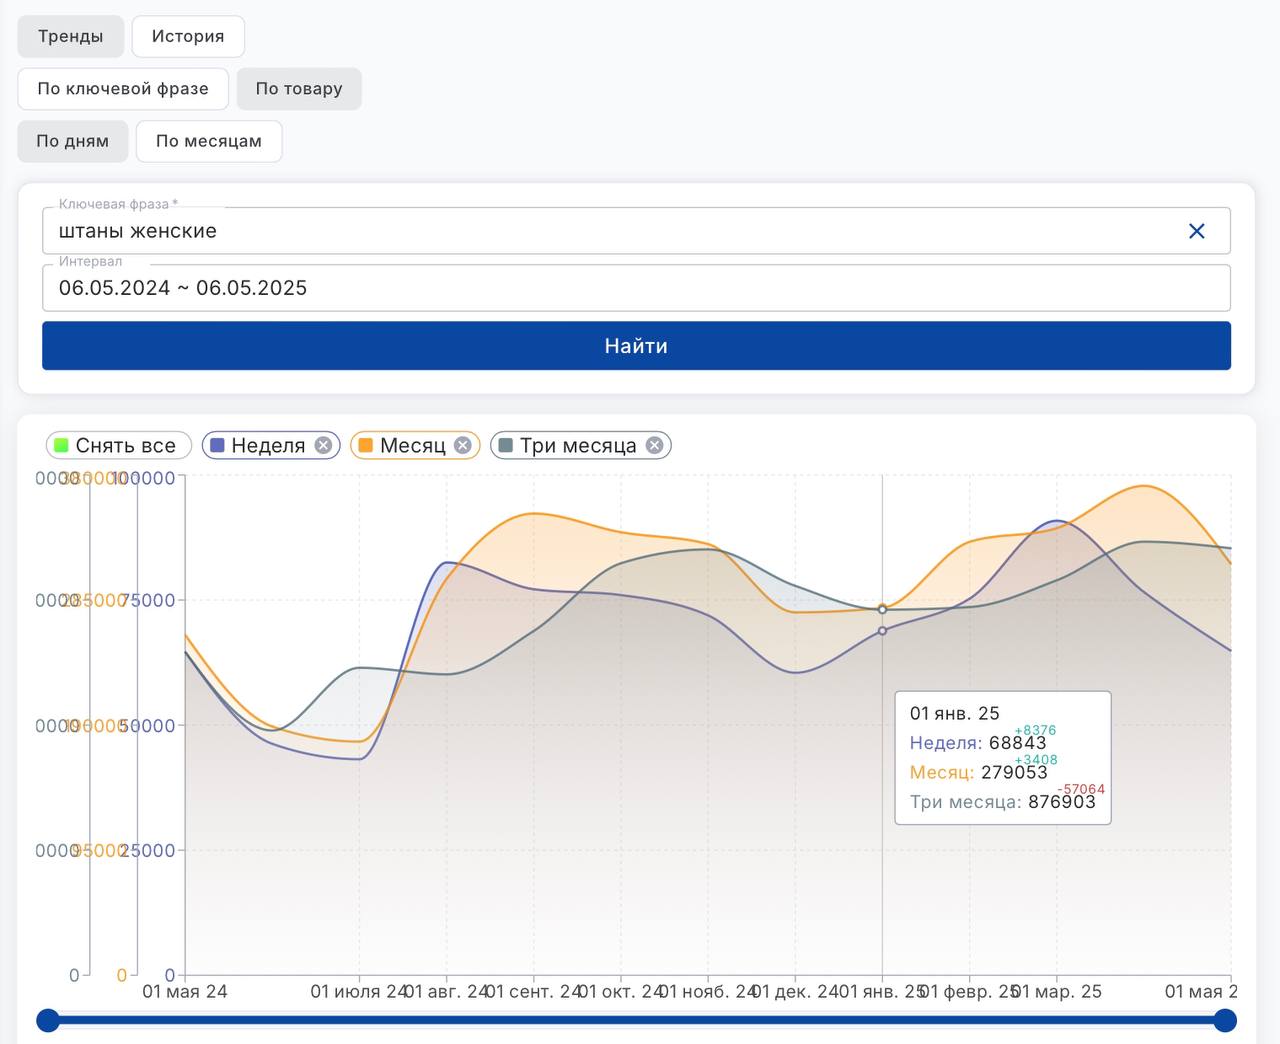The image size is (1280, 1044).
Task: Click the blue Неделя legend color square
Action: 217,446
